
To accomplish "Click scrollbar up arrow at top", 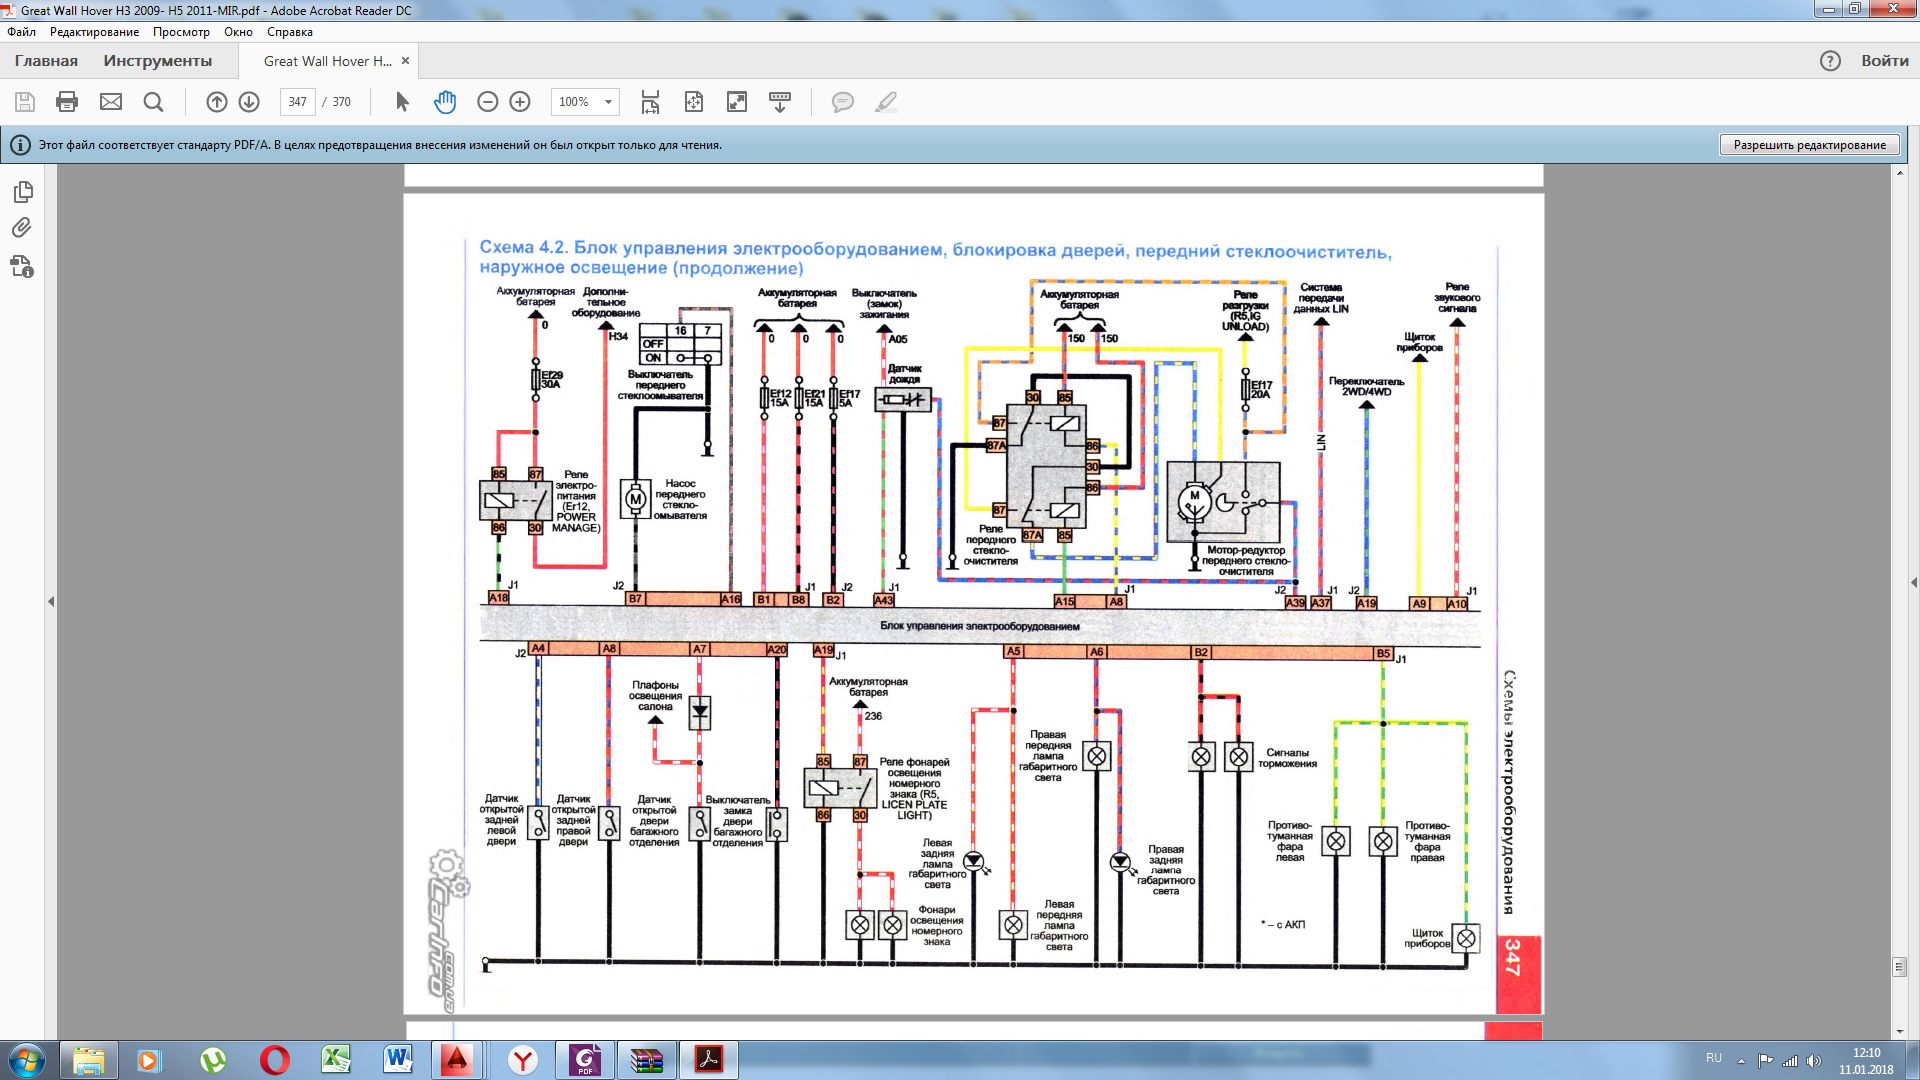I will pos(1899,173).
